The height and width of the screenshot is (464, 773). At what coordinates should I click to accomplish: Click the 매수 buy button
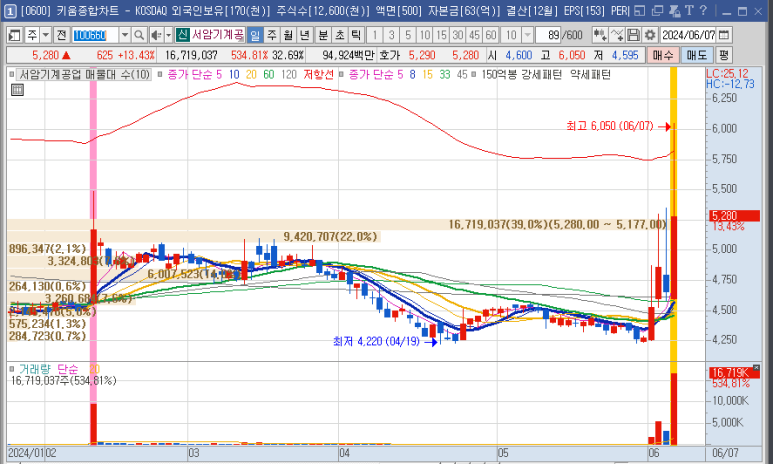pos(664,55)
